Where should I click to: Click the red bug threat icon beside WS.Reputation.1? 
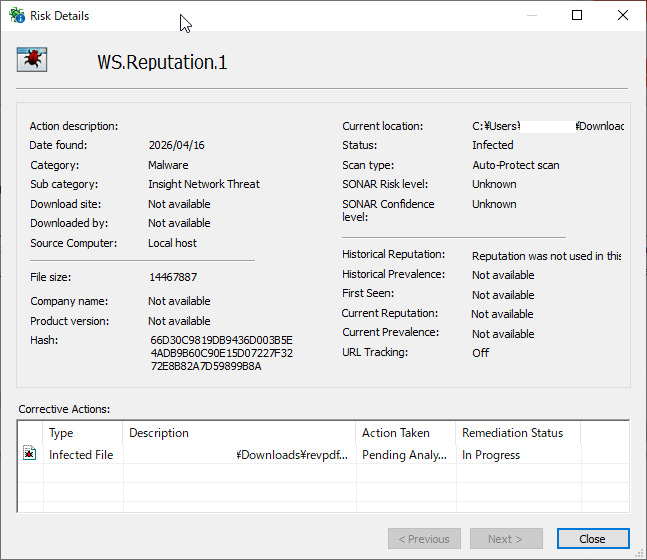click(x=32, y=60)
